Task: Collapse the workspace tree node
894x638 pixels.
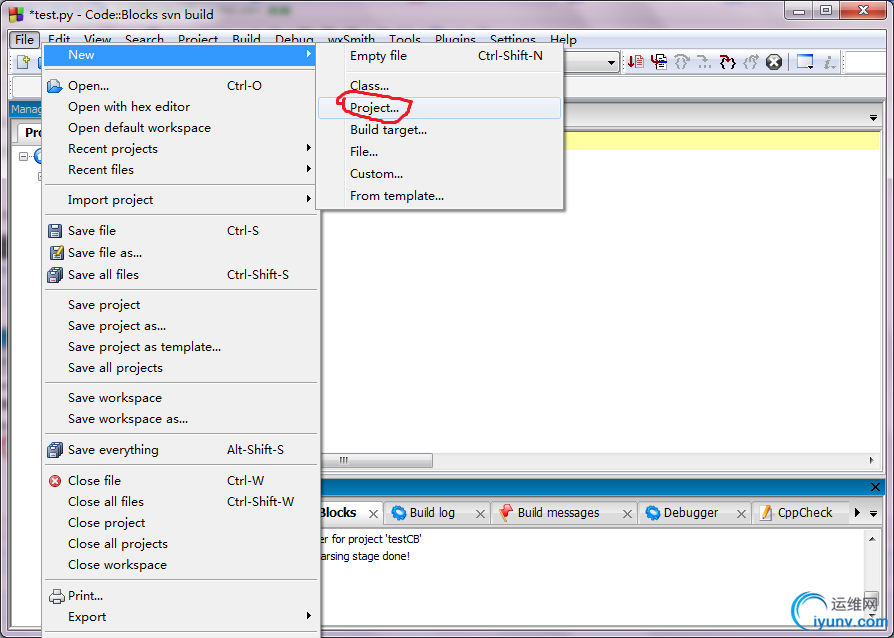Action: coord(23,156)
